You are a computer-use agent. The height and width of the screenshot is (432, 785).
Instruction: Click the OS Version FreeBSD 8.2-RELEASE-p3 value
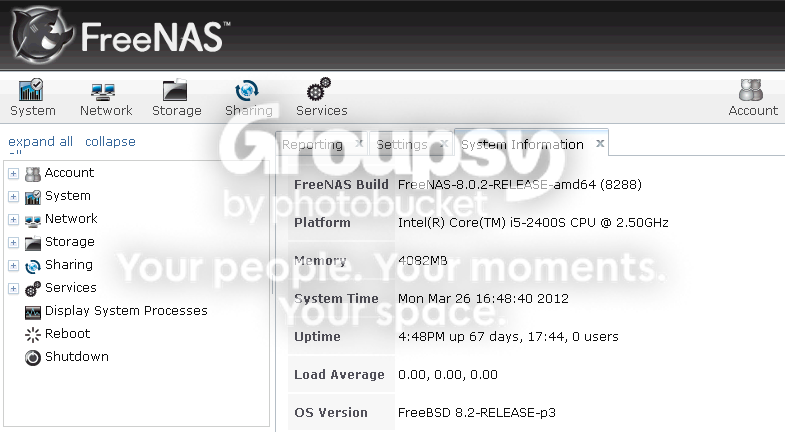[477, 413]
